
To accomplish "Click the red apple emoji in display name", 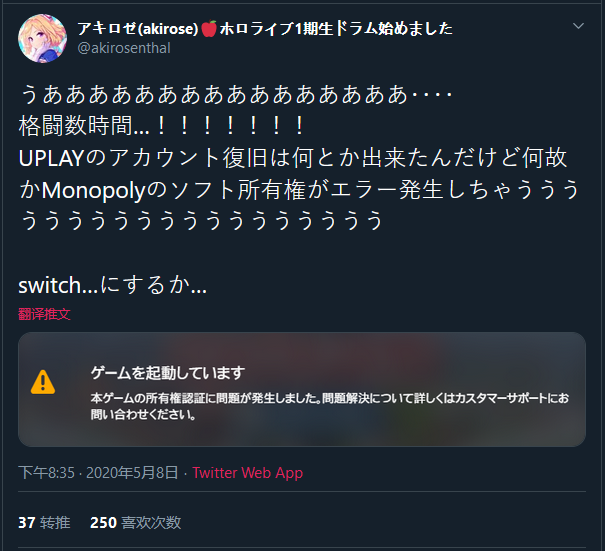I will [x=209, y=29].
